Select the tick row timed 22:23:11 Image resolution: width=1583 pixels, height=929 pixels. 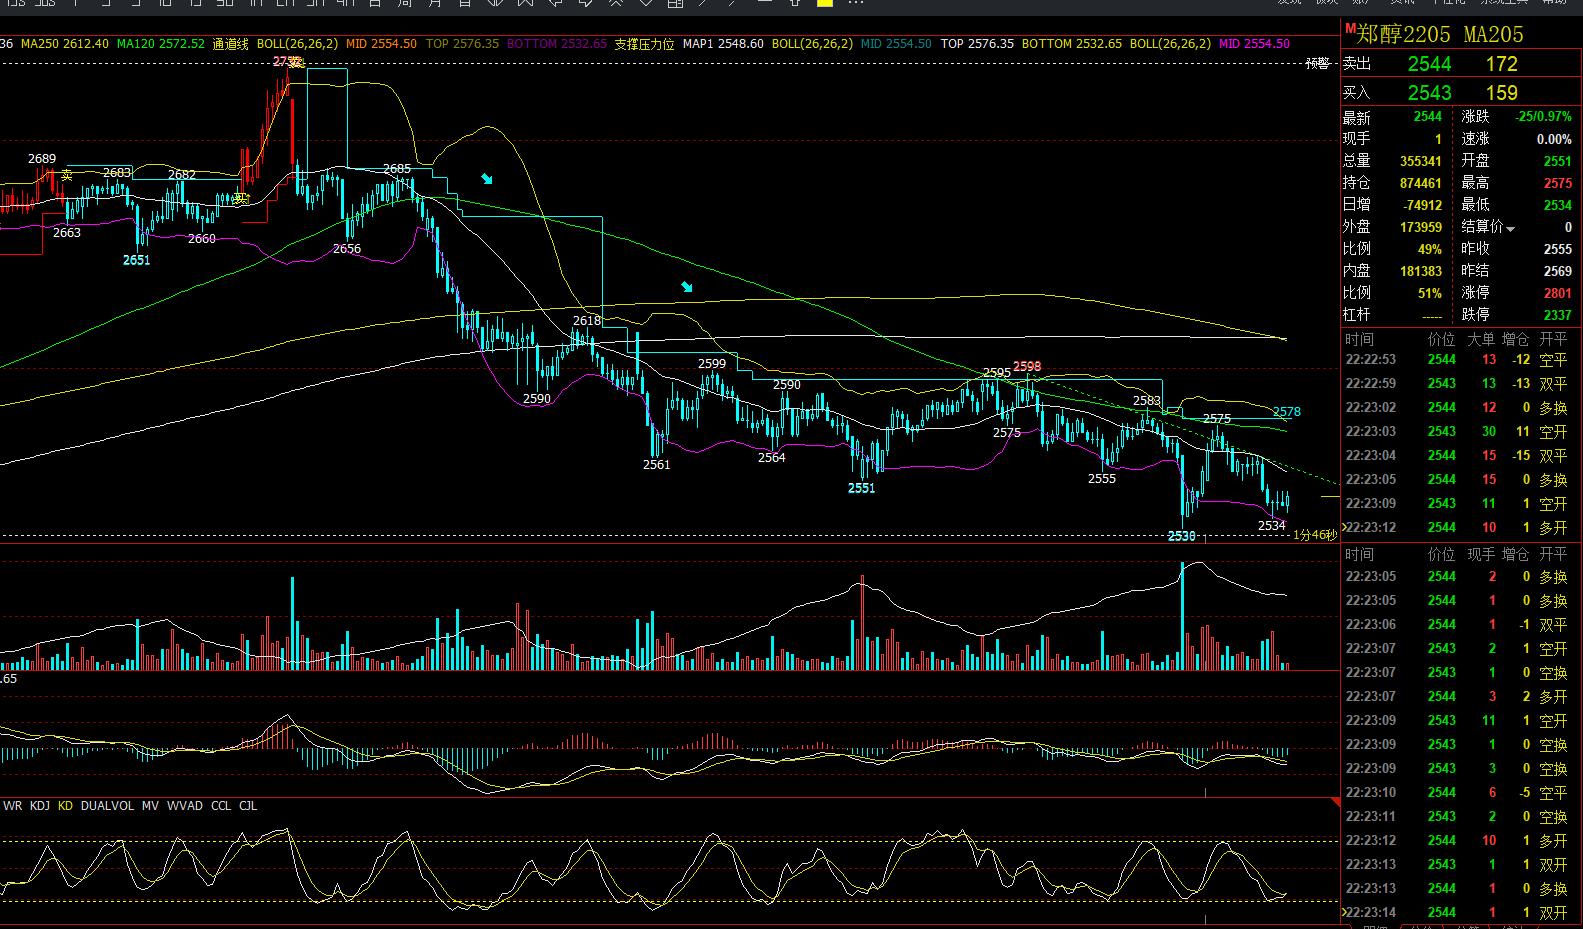(x=1461, y=817)
